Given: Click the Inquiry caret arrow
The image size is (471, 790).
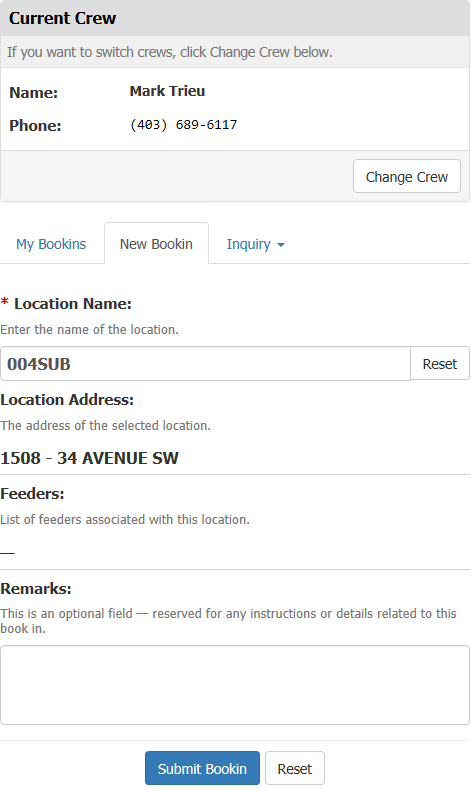Looking at the screenshot, I should [281, 245].
